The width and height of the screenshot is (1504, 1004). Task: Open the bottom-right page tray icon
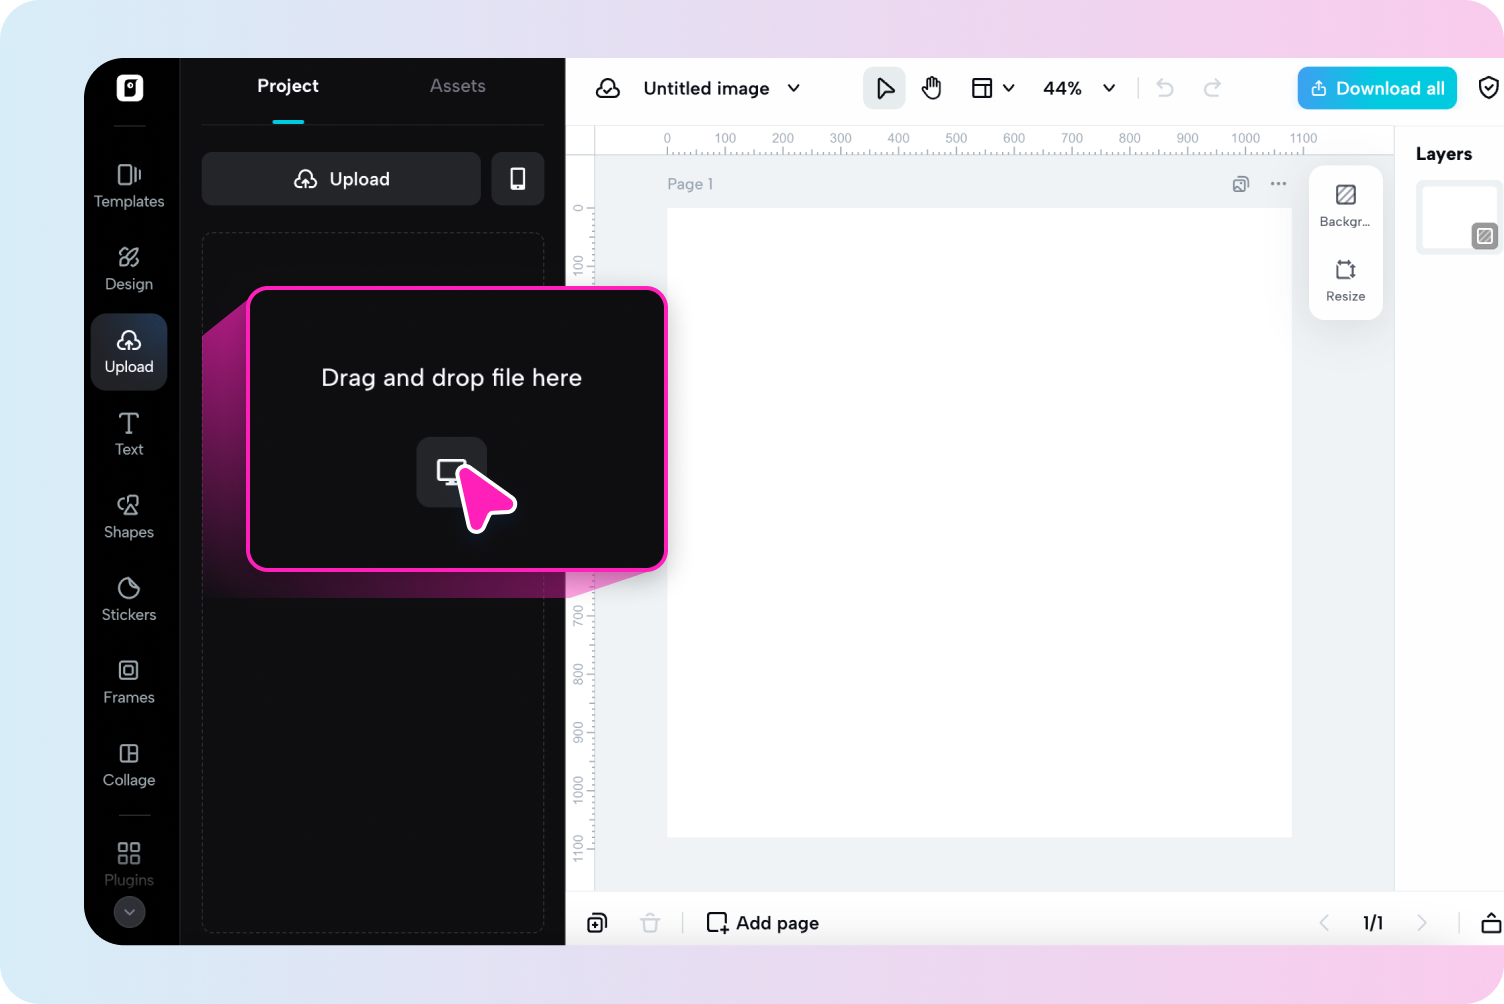[1490, 923]
